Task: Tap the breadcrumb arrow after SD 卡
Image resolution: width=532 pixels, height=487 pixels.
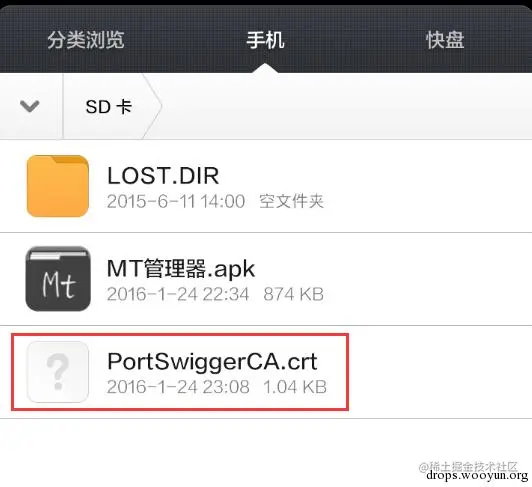Action: point(153,106)
